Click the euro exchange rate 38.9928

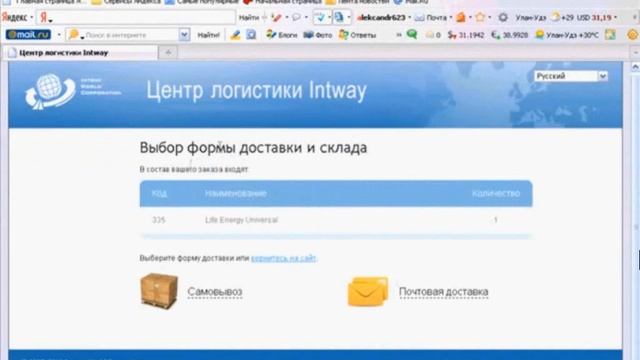(x=509, y=35)
